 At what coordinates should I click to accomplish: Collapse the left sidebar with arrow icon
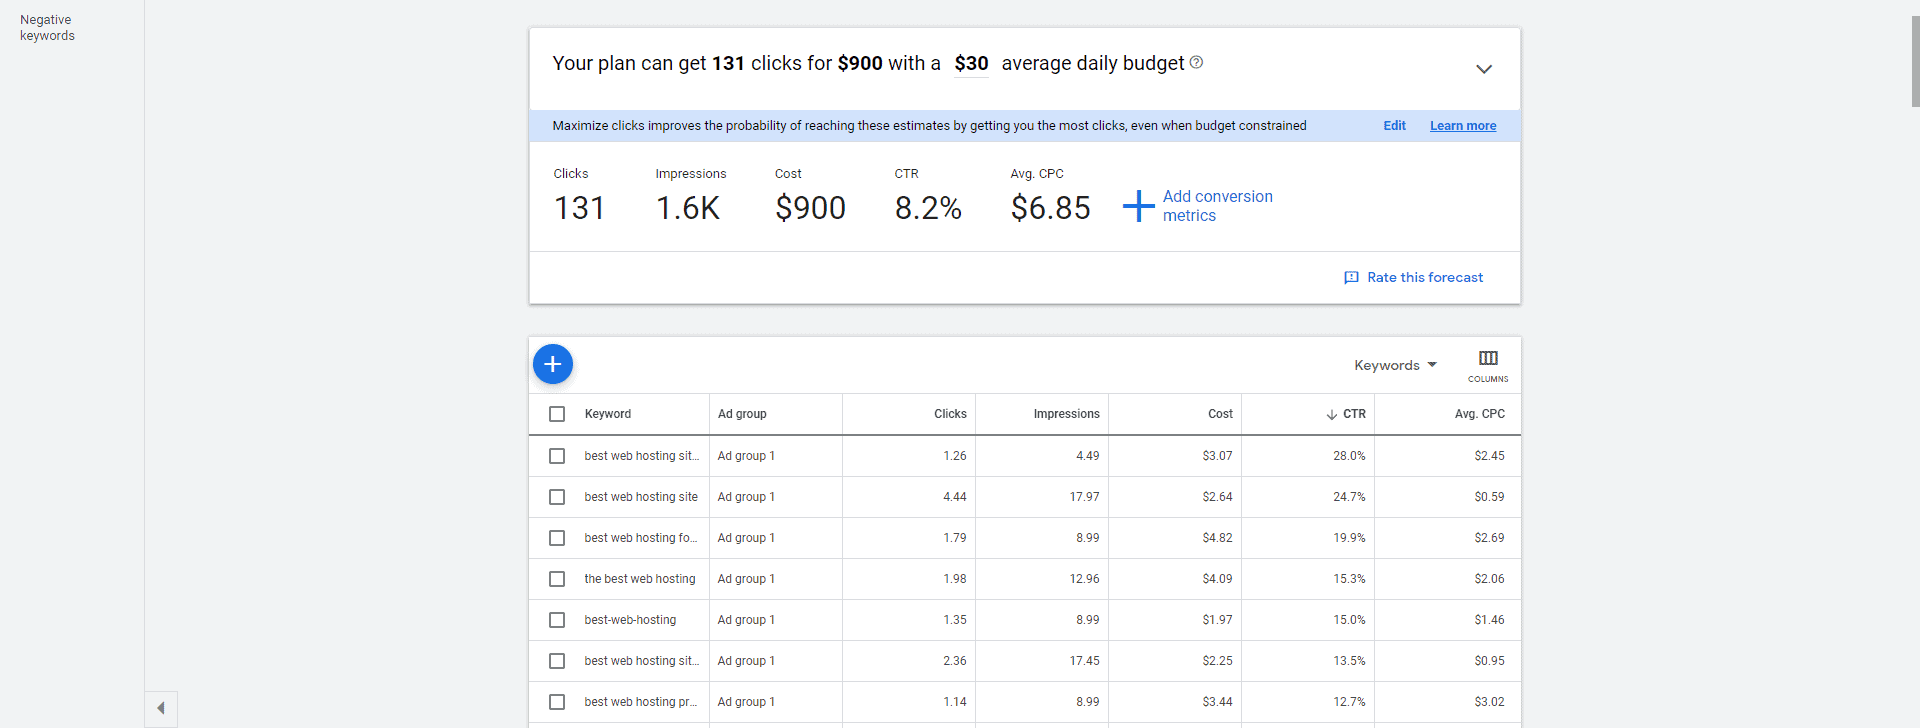(161, 708)
